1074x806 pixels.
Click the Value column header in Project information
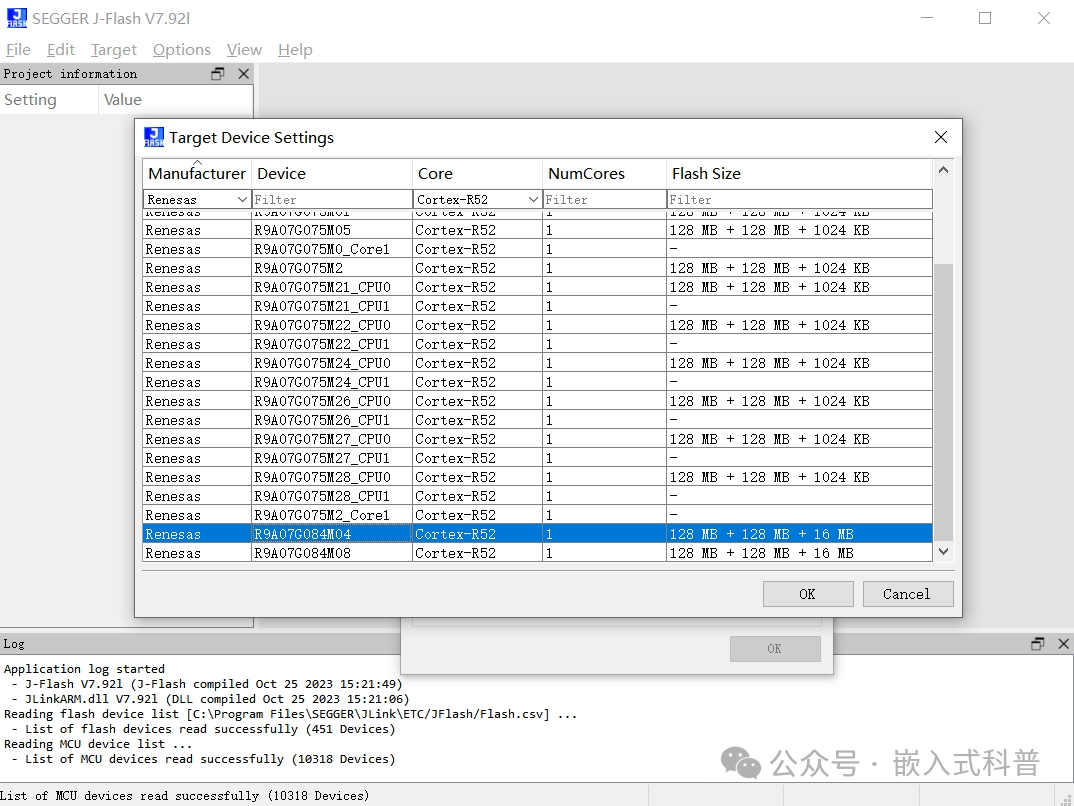(x=176, y=100)
